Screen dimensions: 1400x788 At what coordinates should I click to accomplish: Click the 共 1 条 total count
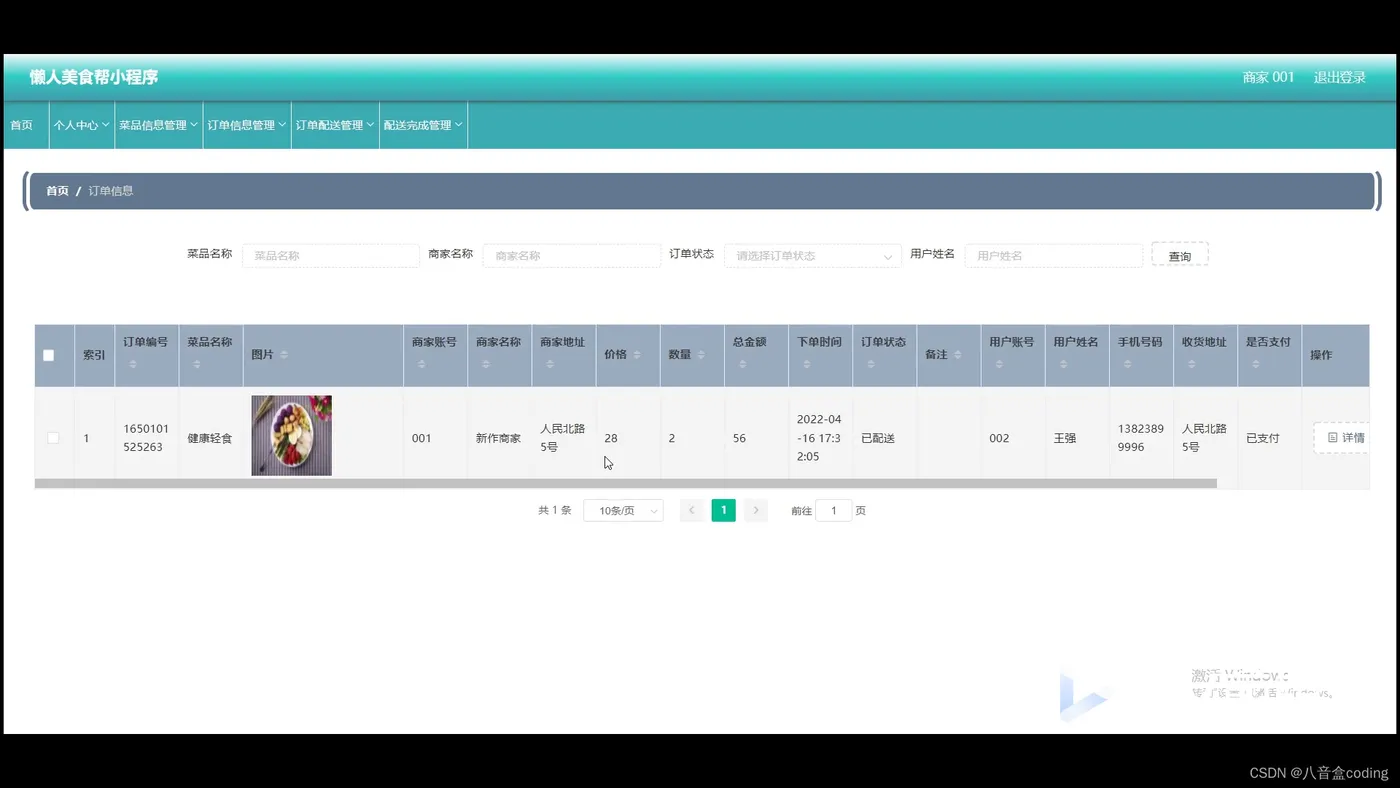coord(555,511)
